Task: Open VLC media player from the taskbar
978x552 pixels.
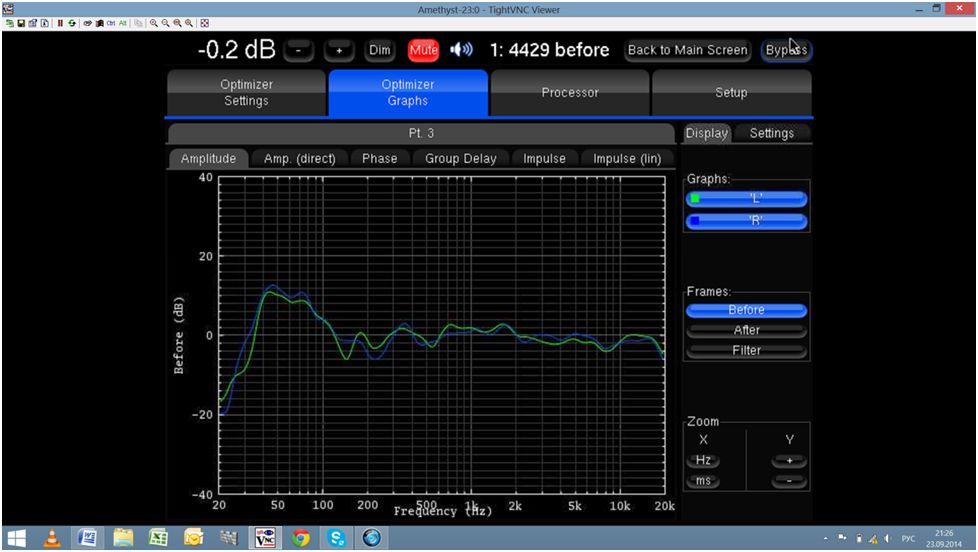Action: coord(53,538)
